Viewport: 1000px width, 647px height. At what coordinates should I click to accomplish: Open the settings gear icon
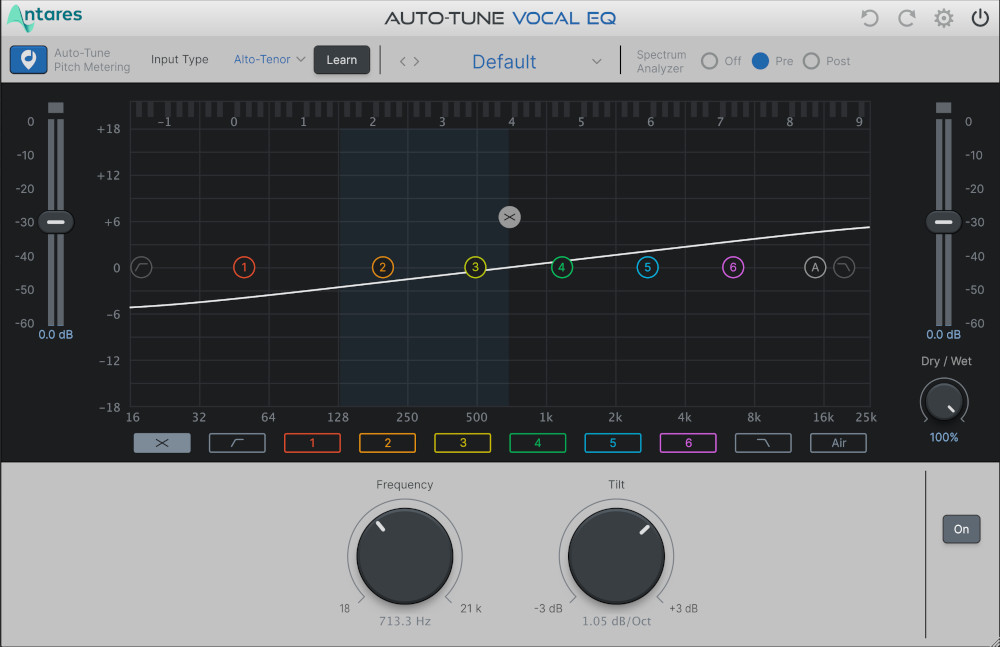point(942,17)
